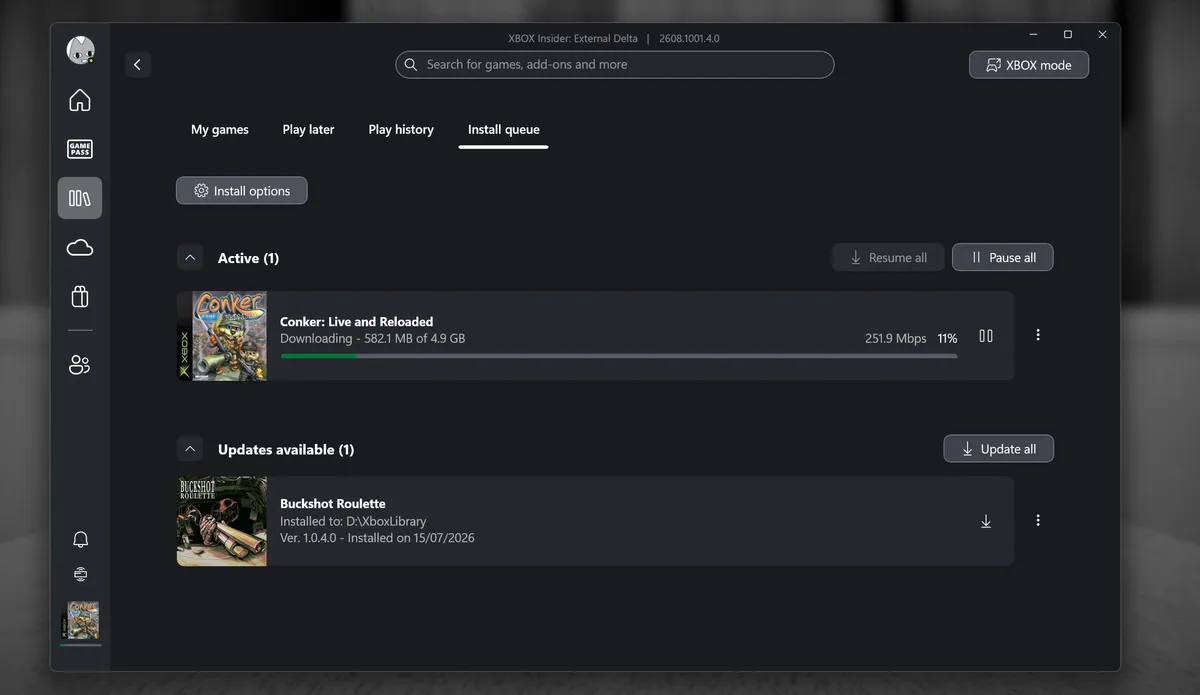Click the Conker download progress bar
Screen dimensions: 1200x695
pos(618,356)
